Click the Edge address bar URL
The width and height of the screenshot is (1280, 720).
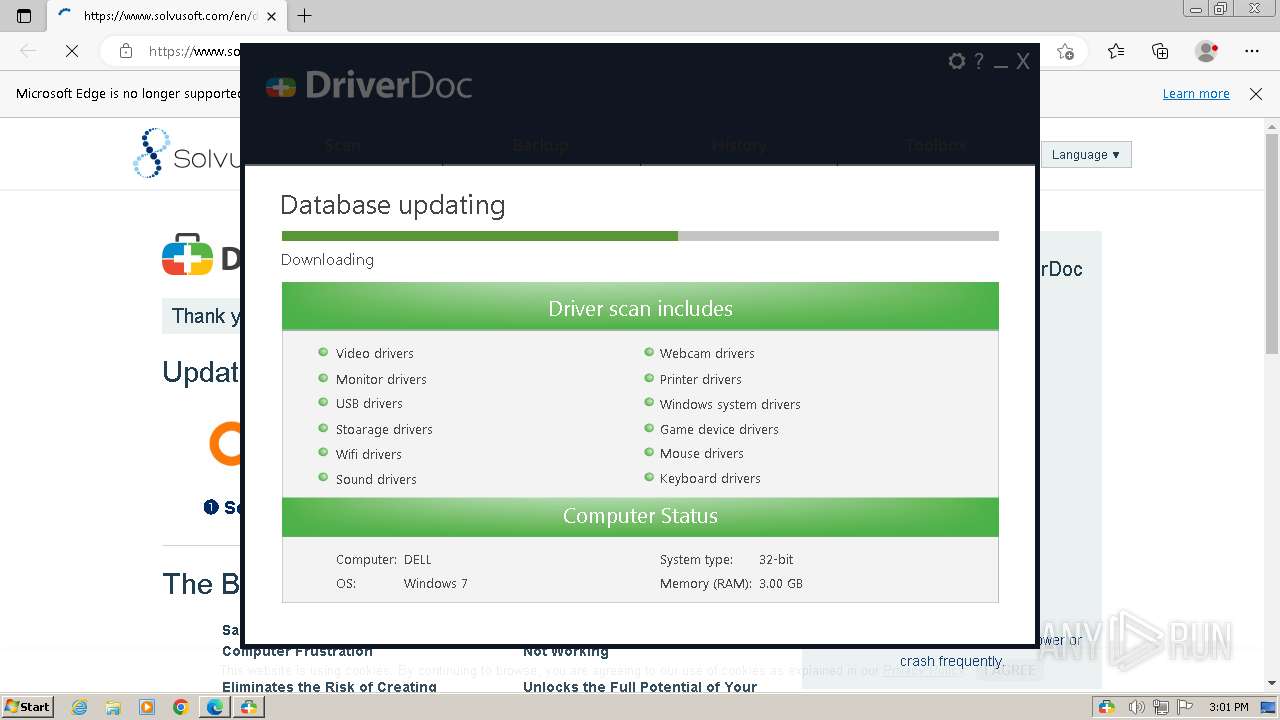pyautogui.click(x=195, y=51)
